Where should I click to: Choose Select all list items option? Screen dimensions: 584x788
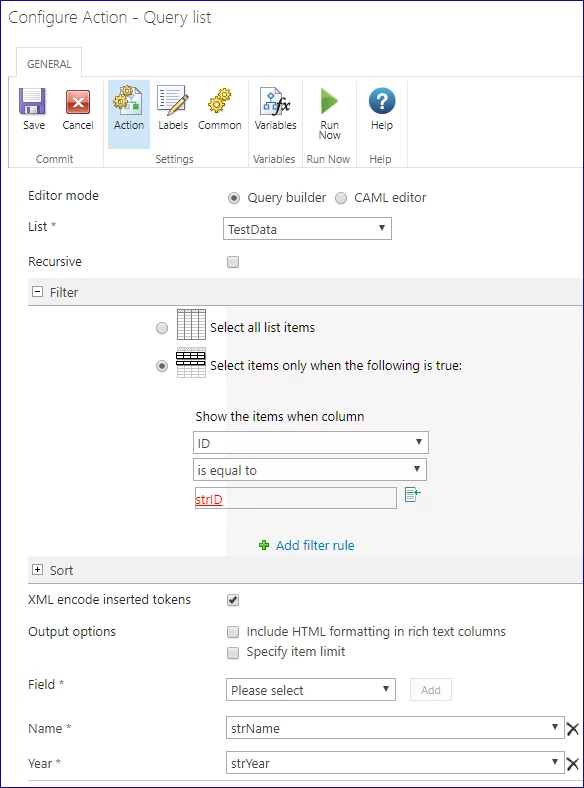(162, 328)
